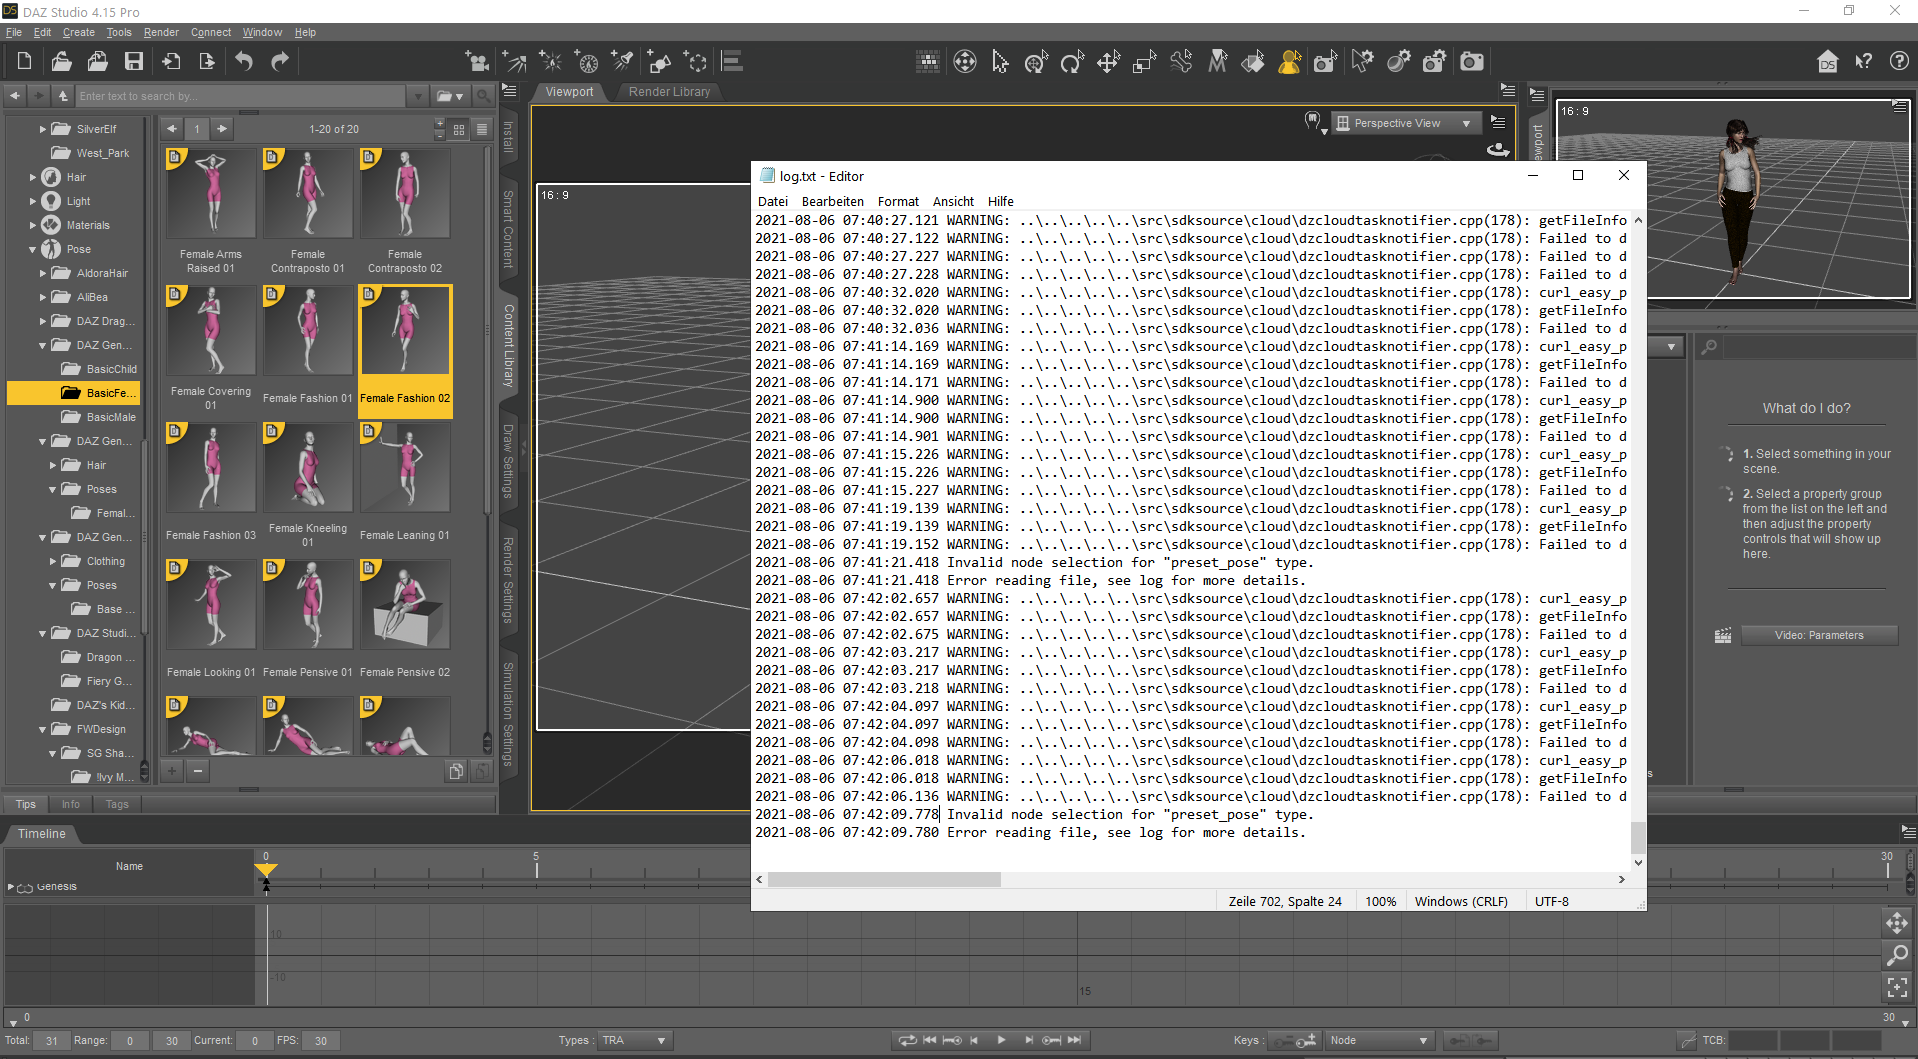Open the Types TRA dropdown
The image size is (1918, 1059).
634,1040
